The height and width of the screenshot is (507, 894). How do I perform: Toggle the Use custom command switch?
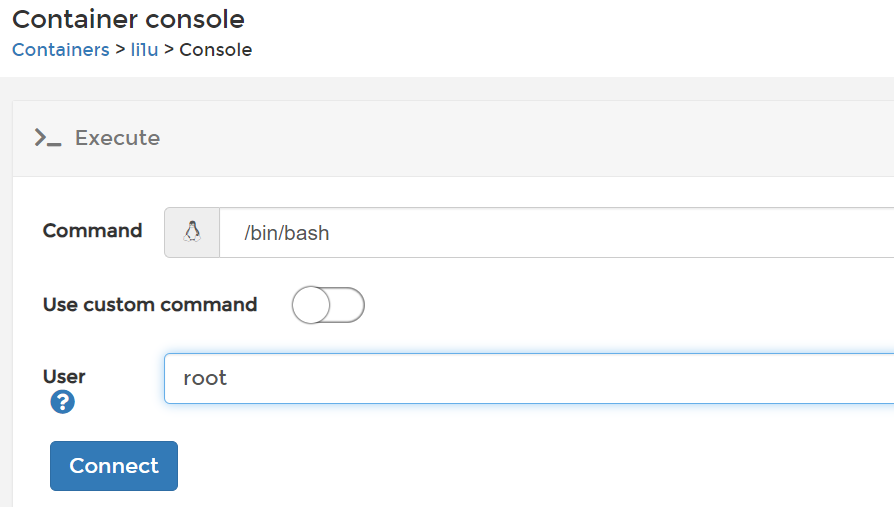click(x=328, y=305)
